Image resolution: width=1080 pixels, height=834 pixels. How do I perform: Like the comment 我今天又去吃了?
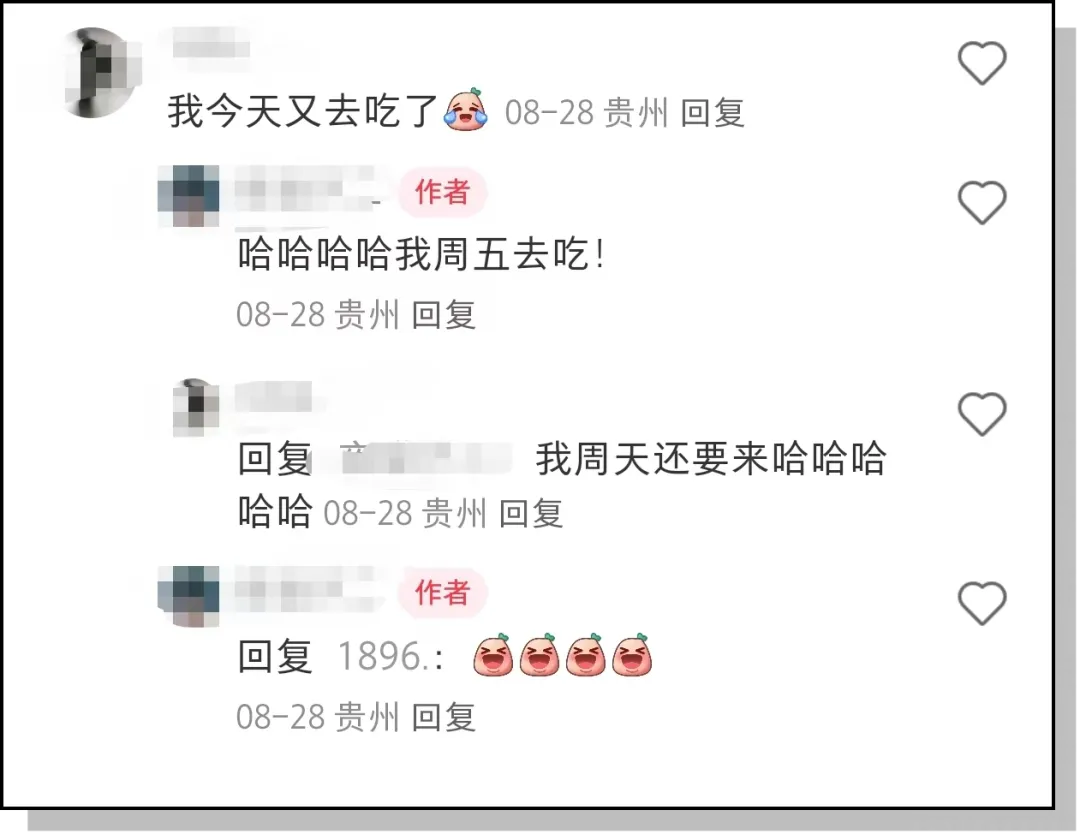[x=982, y=63]
